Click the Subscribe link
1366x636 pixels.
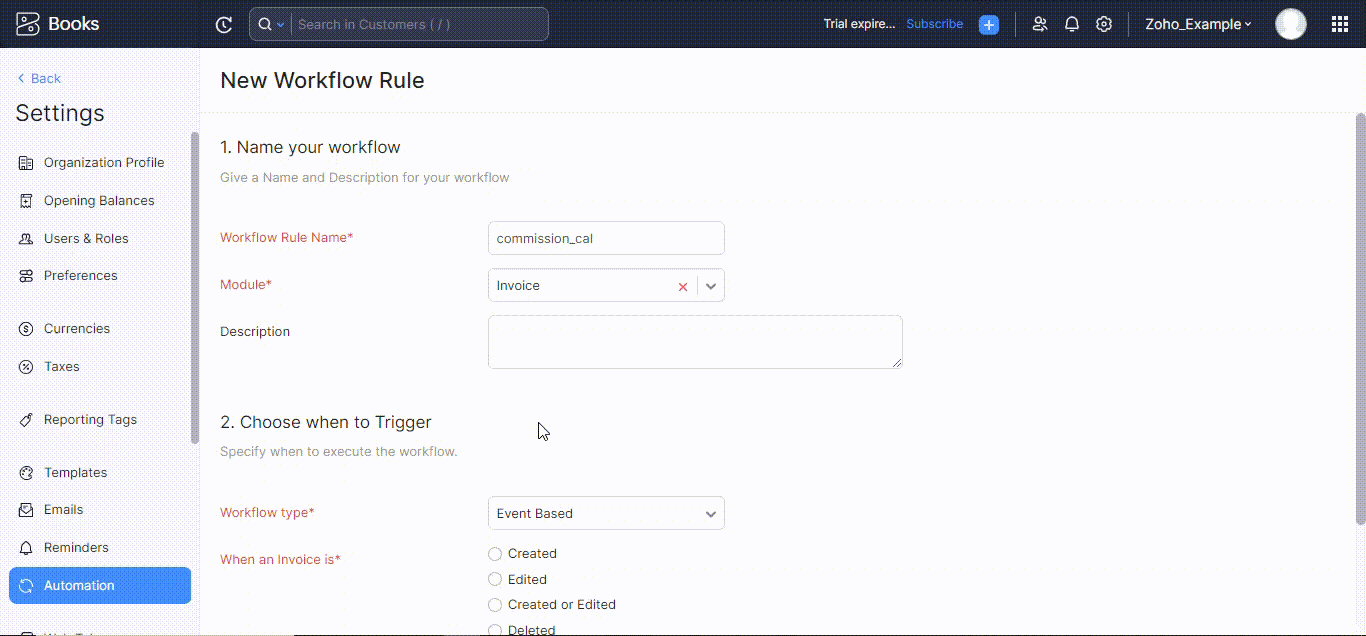pos(934,23)
